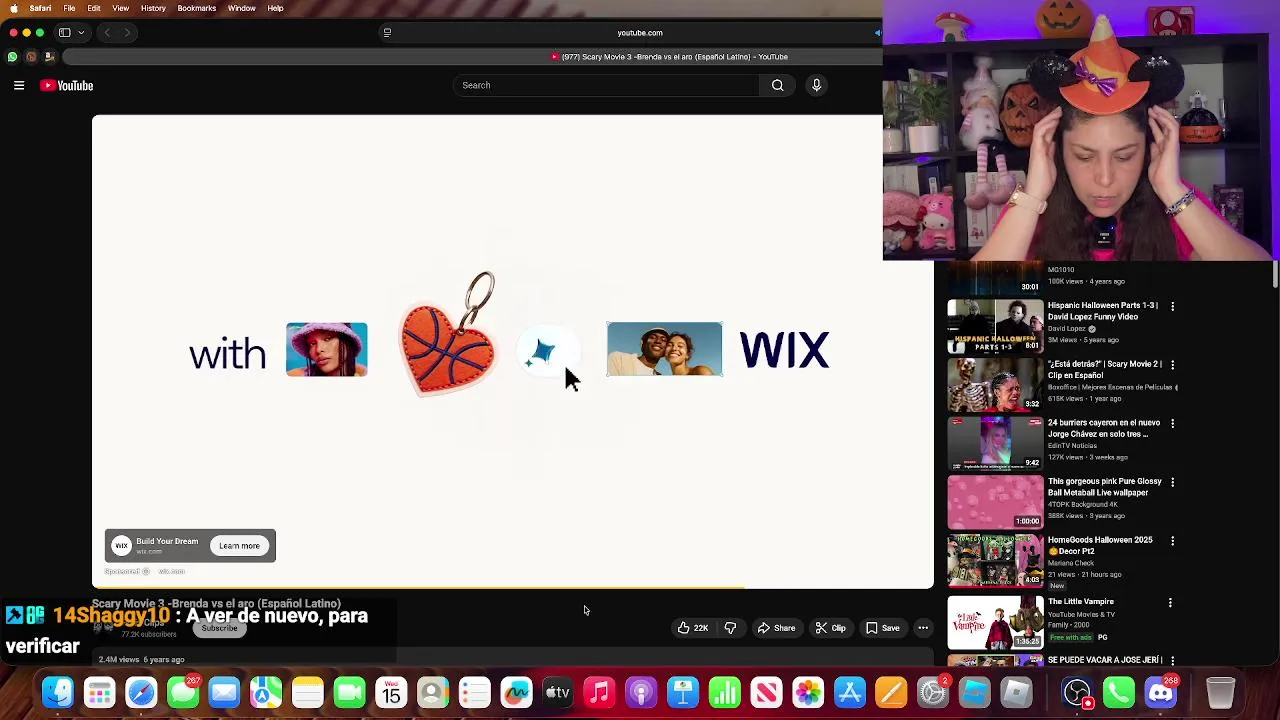Open Mail from the dock
This screenshot has width=1280, height=720.
click(224, 692)
